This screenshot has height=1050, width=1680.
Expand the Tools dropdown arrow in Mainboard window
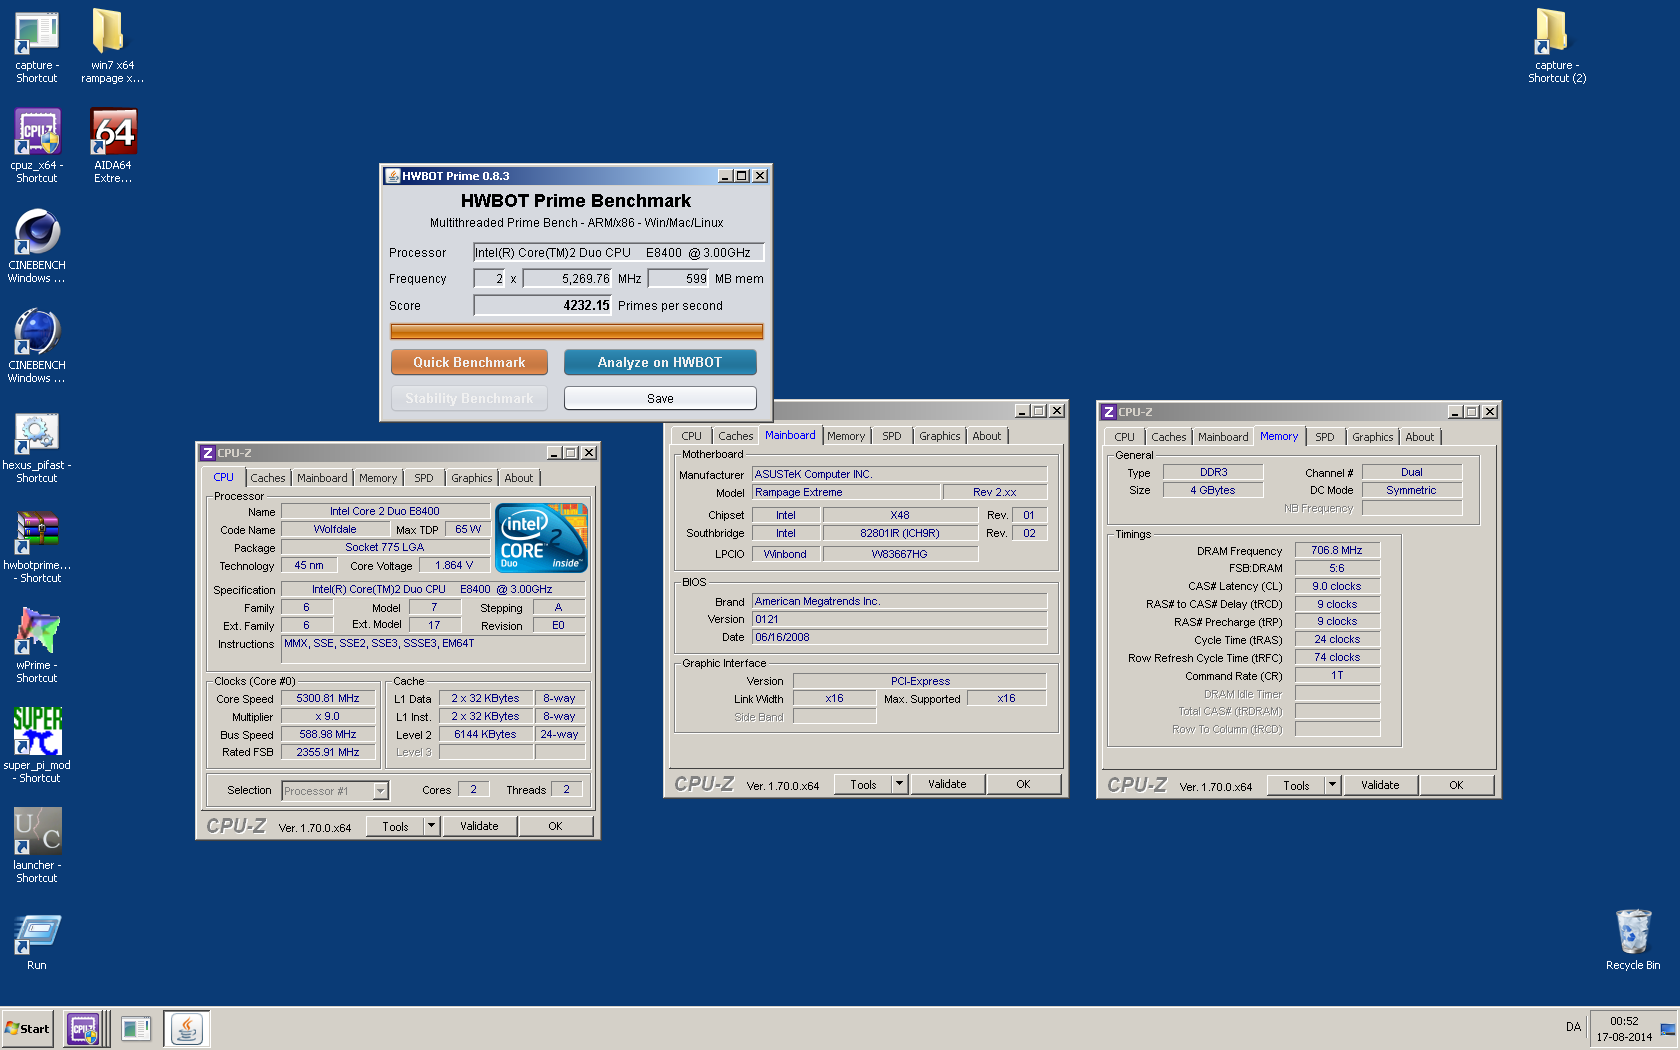click(900, 784)
